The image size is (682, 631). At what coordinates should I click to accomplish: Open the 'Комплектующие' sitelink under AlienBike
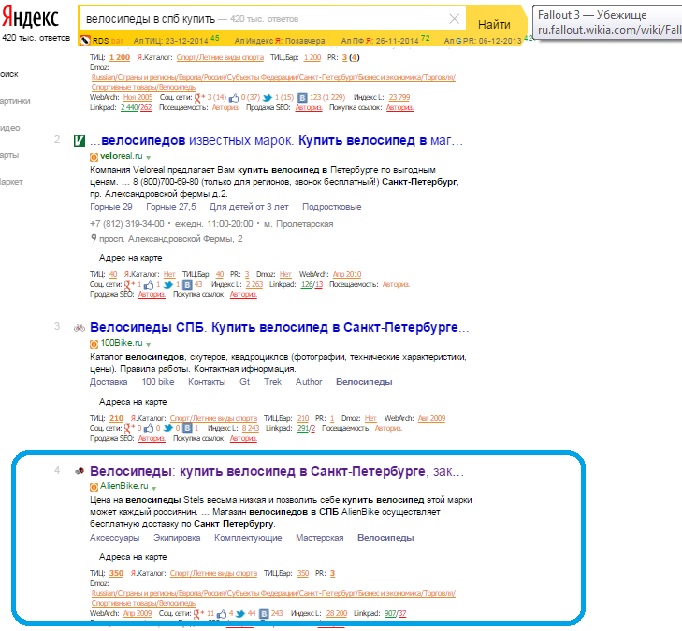[248, 538]
